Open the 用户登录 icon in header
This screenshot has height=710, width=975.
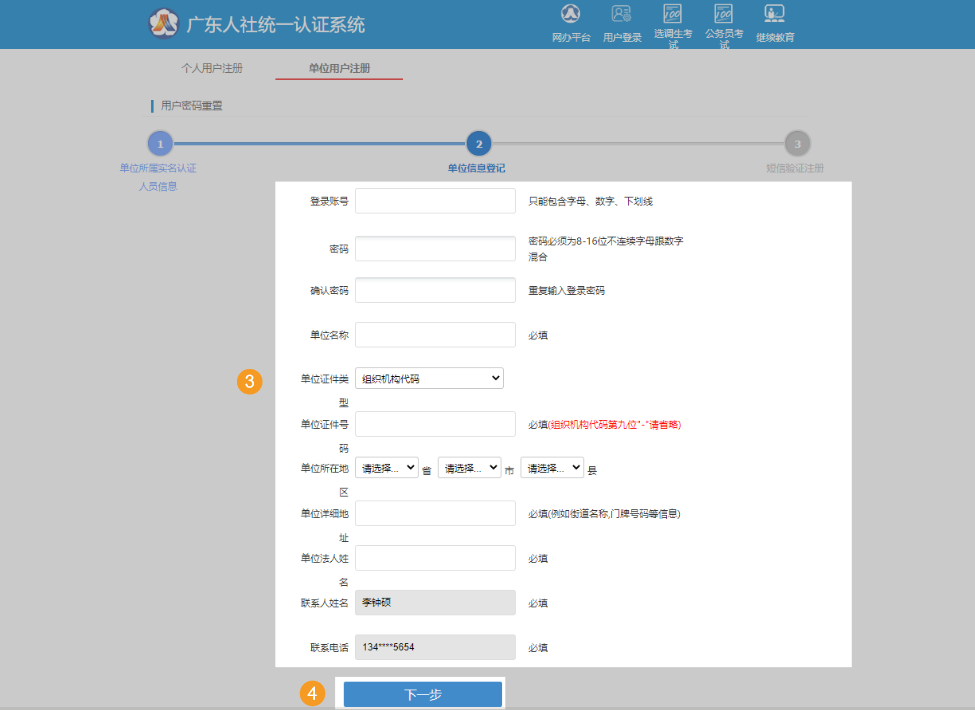click(x=622, y=16)
